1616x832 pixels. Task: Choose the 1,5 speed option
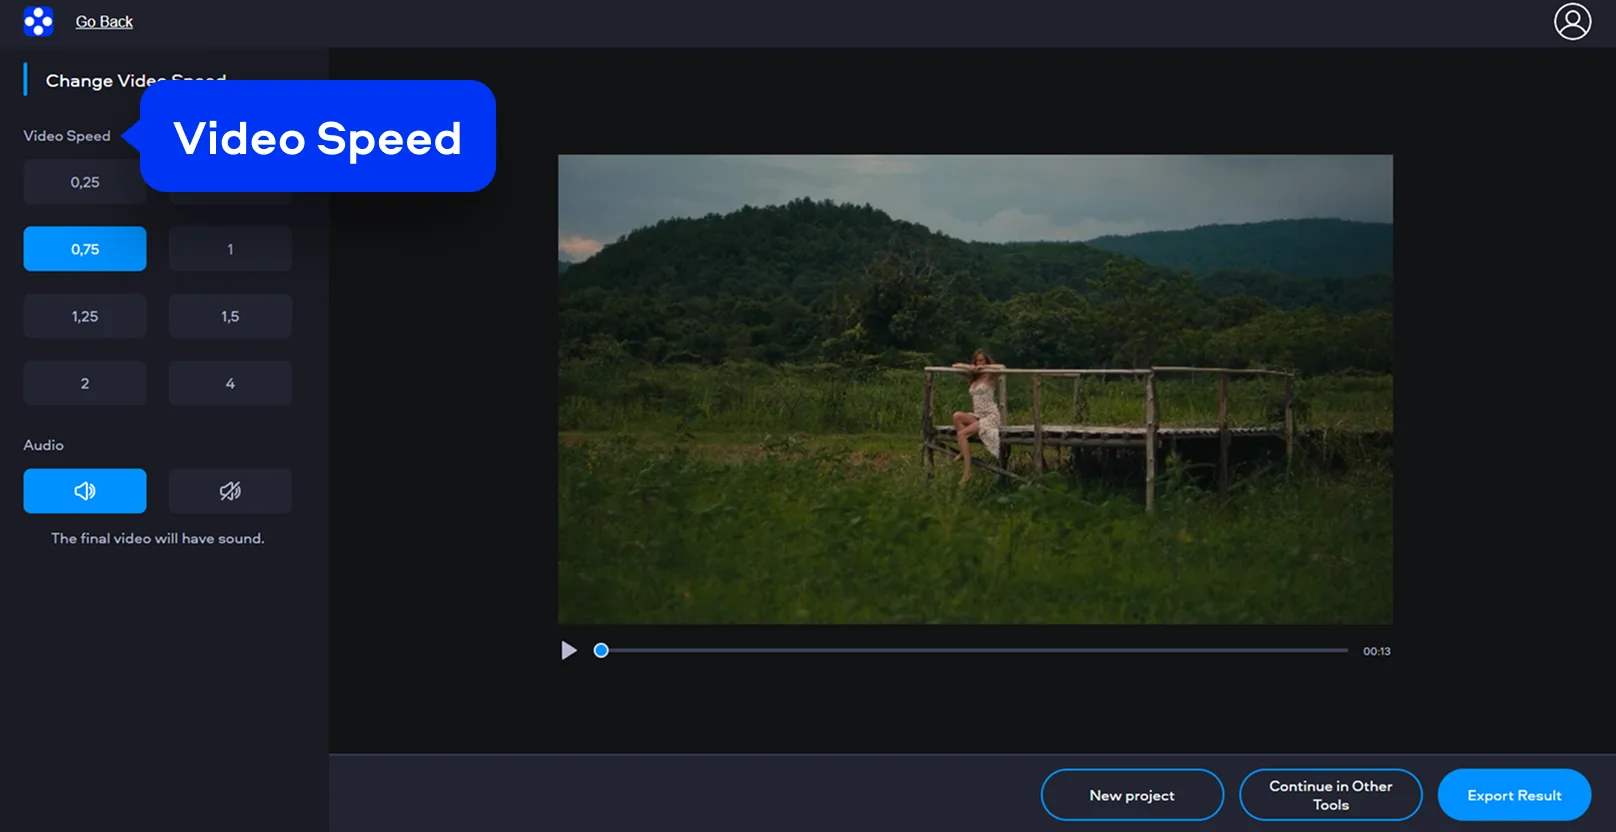click(230, 316)
